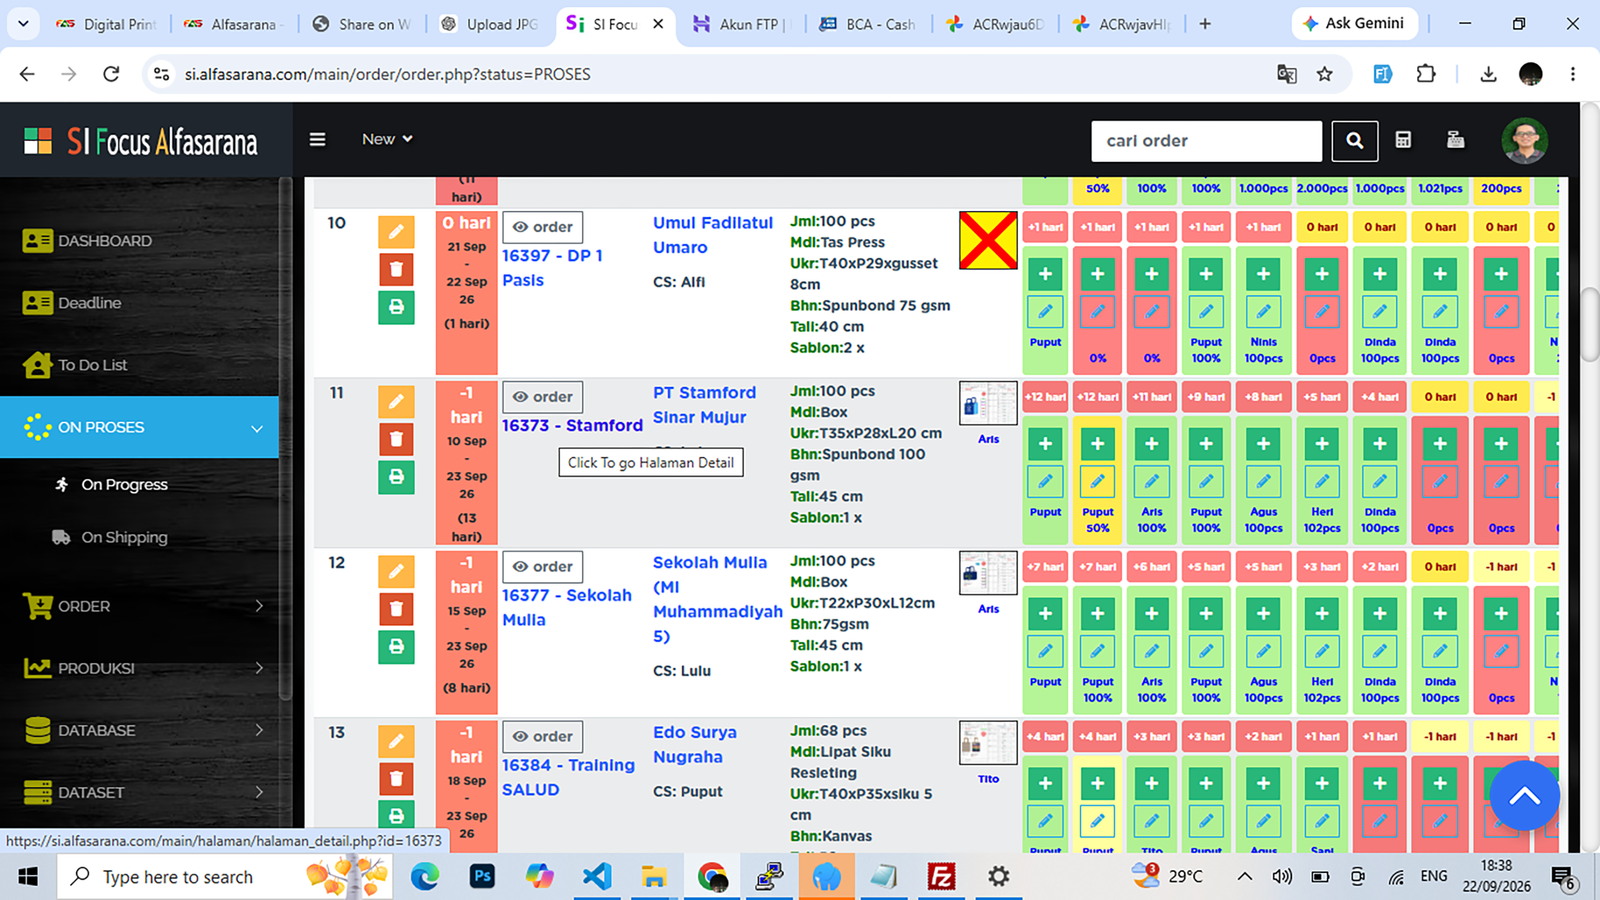Expand the ORDER sidebar menu
This screenshot has width=1600, height=900.
click(139, 606)
